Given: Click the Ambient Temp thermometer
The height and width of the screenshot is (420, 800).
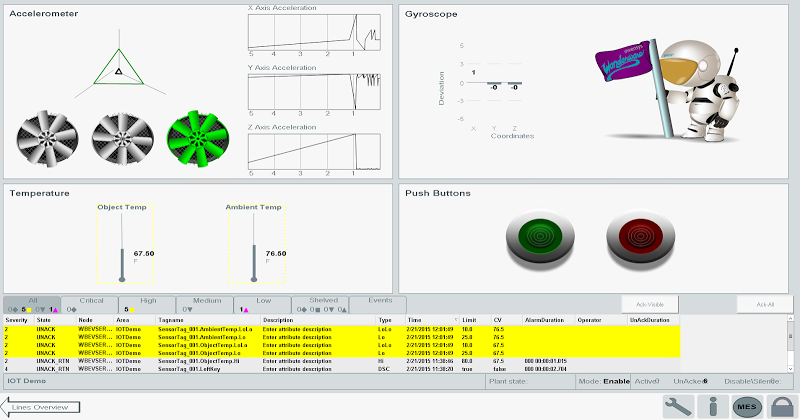Looking at the screenshot, I should [x=254, y=247].
